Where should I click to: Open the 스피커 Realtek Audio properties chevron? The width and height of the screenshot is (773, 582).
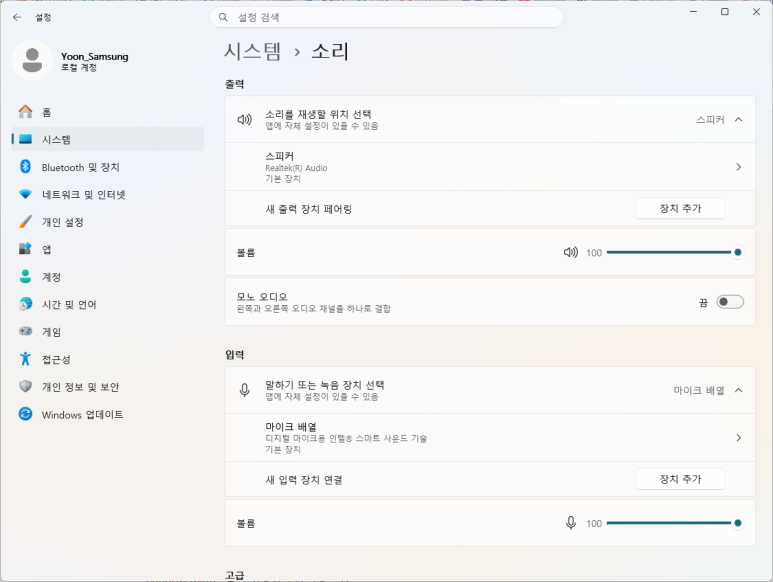[738, 167]
